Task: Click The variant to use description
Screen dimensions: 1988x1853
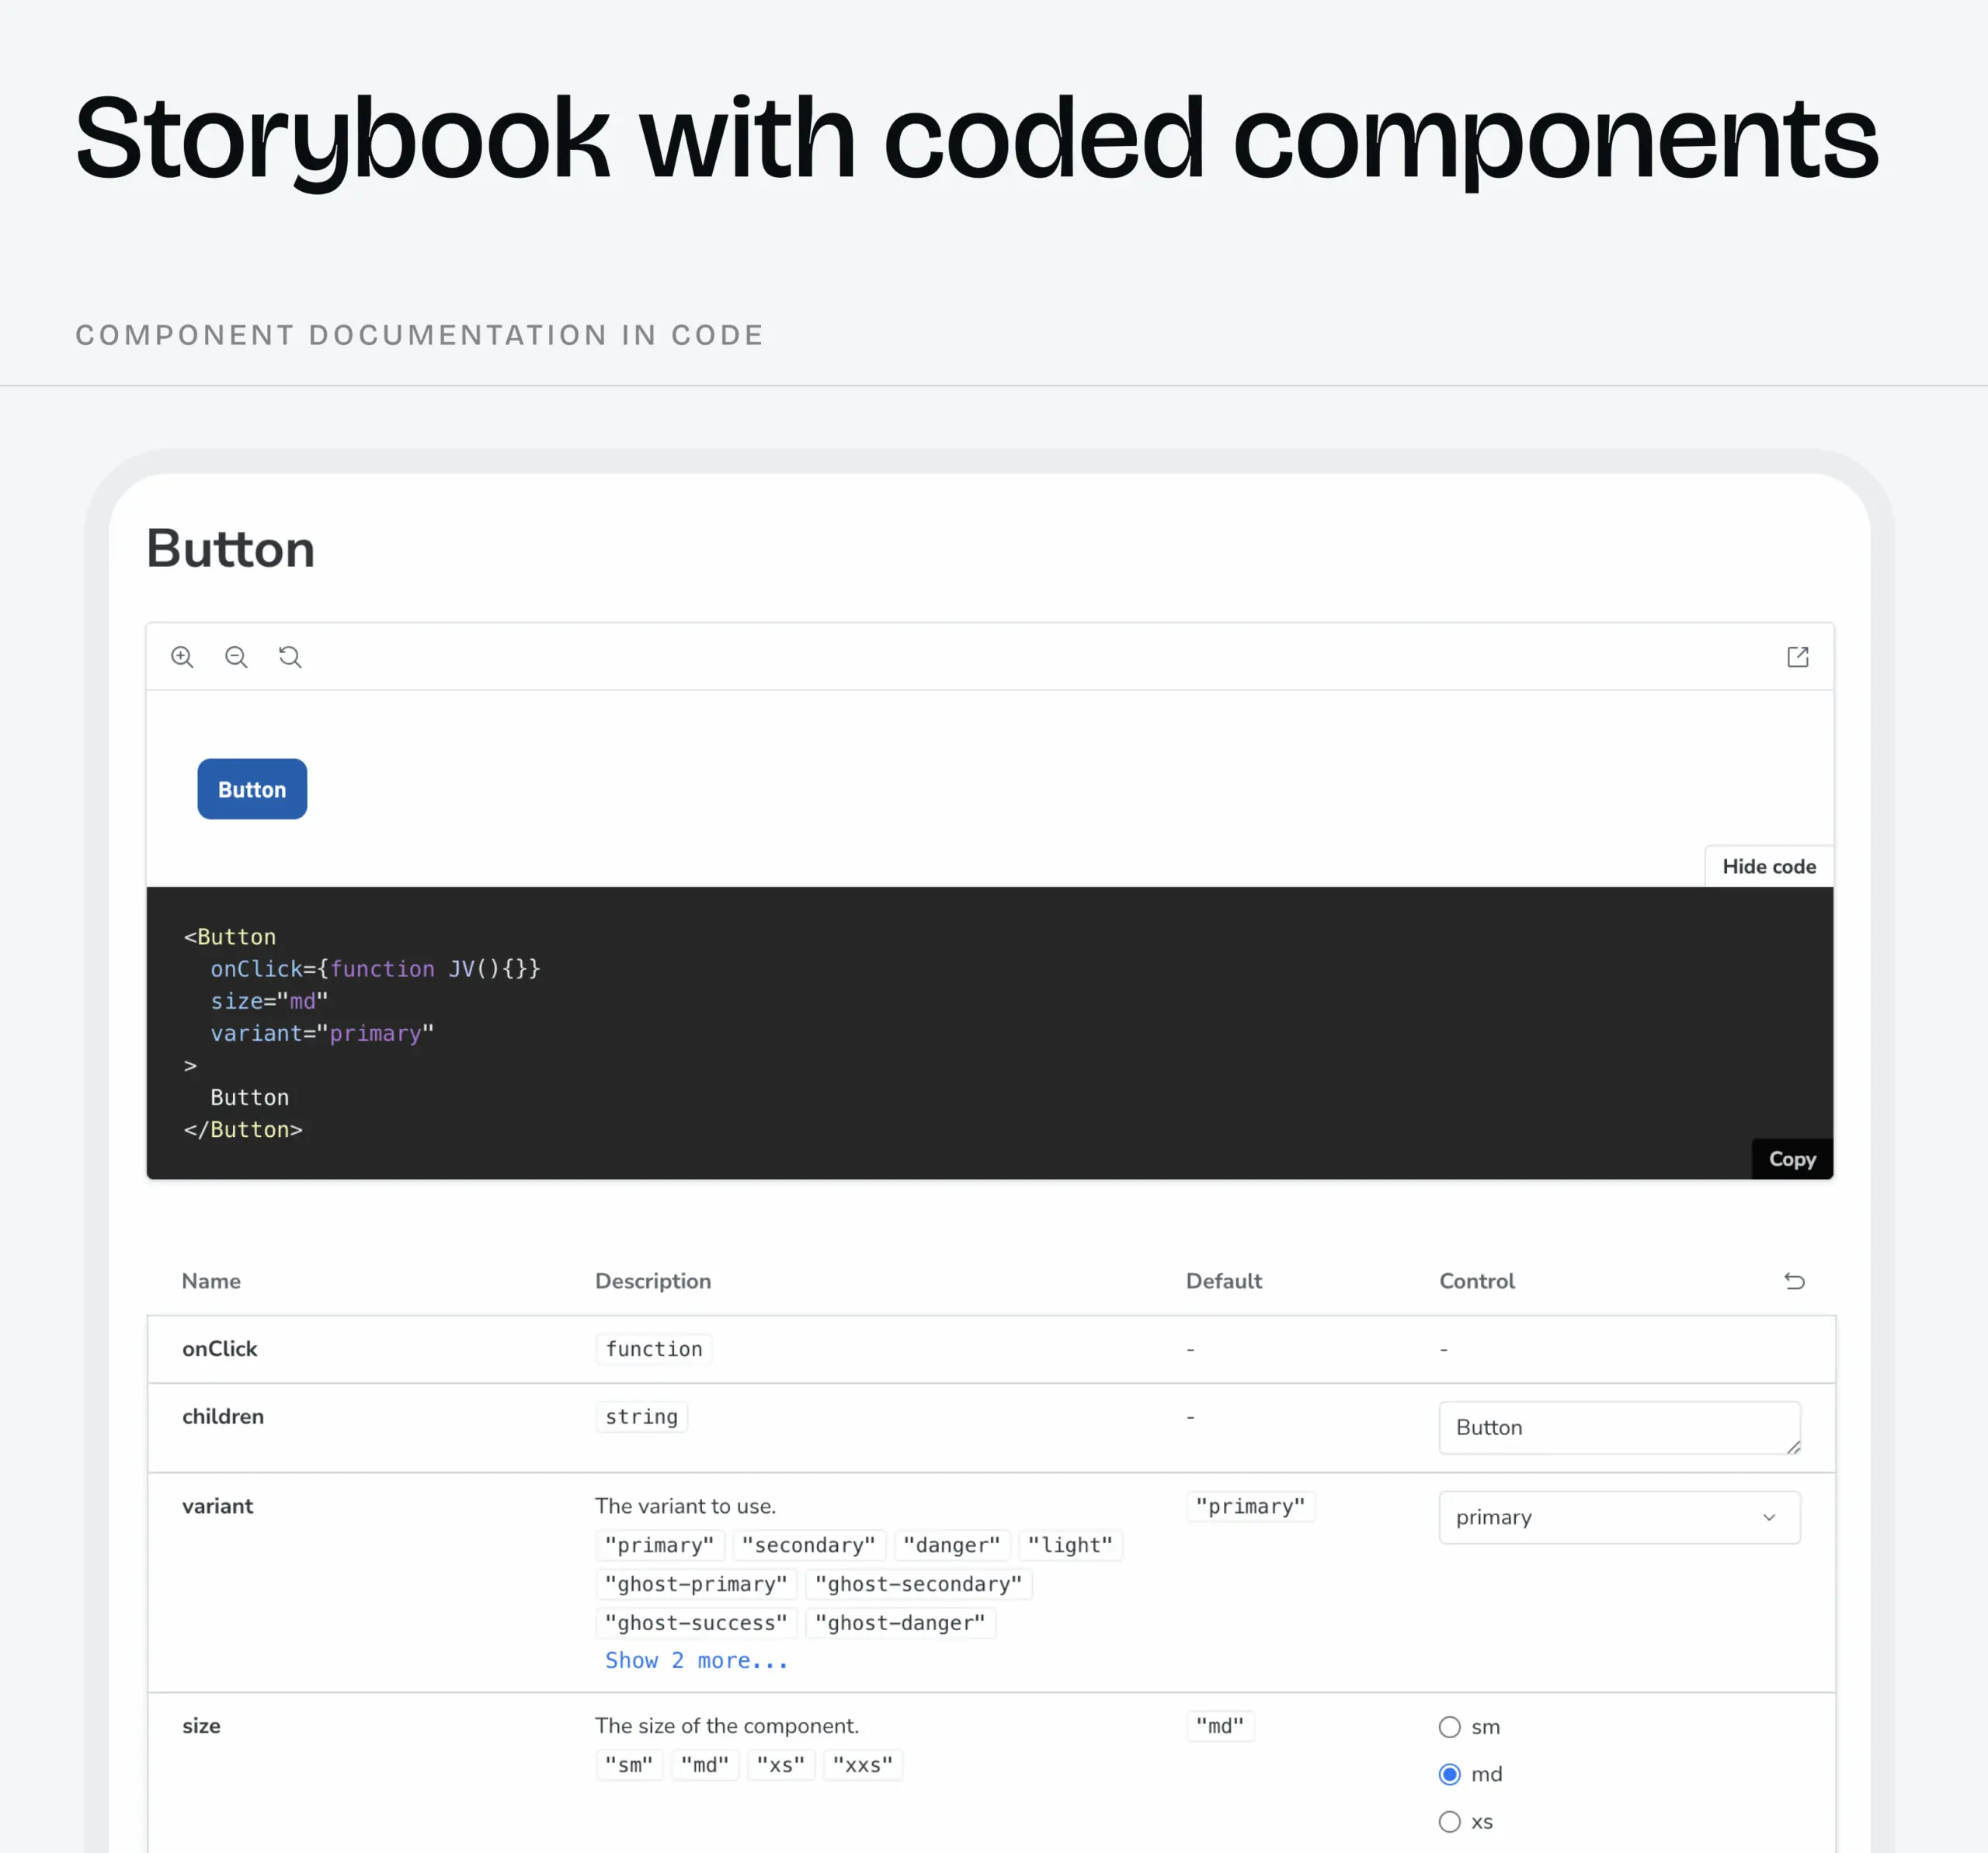Action: pyautogui.click(x=685, y=1506)
